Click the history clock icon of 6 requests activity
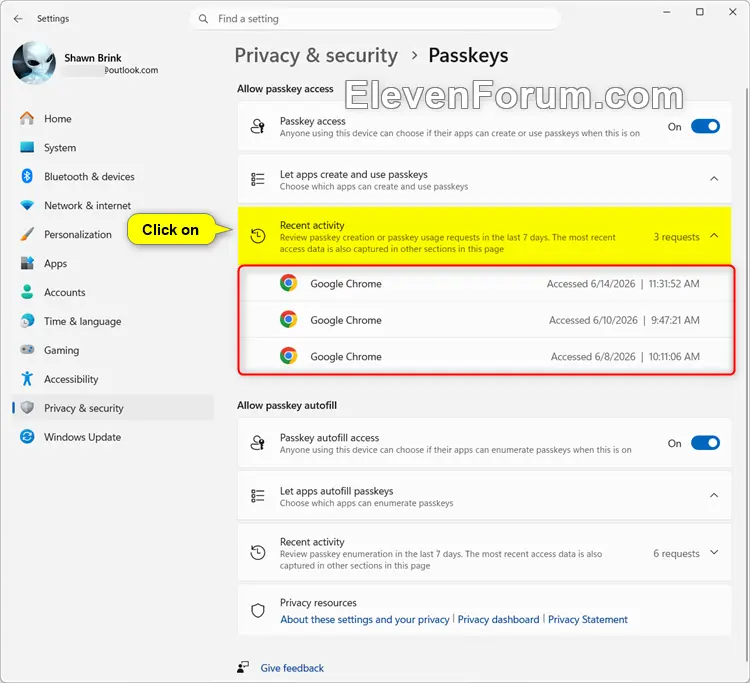The width and height of the screenshot is (750, 683). pos(258,552)
